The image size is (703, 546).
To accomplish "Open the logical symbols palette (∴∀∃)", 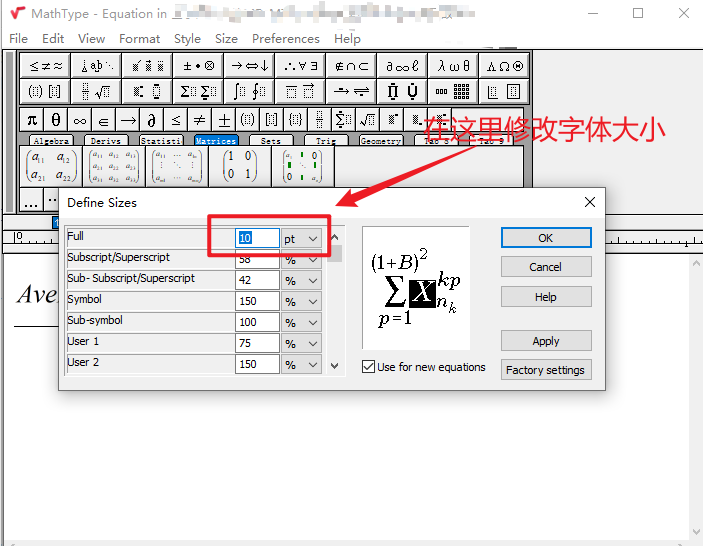I will point(300,66).
